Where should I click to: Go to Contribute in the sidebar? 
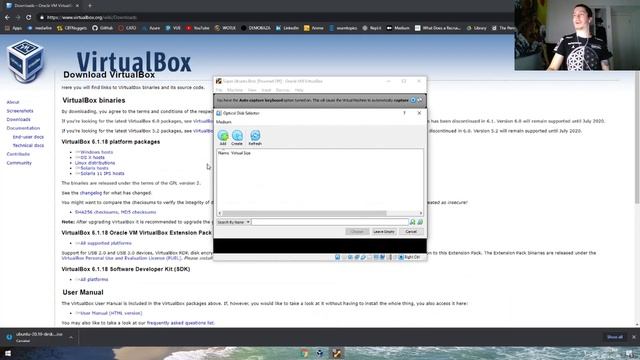click(x=18, y=154)
